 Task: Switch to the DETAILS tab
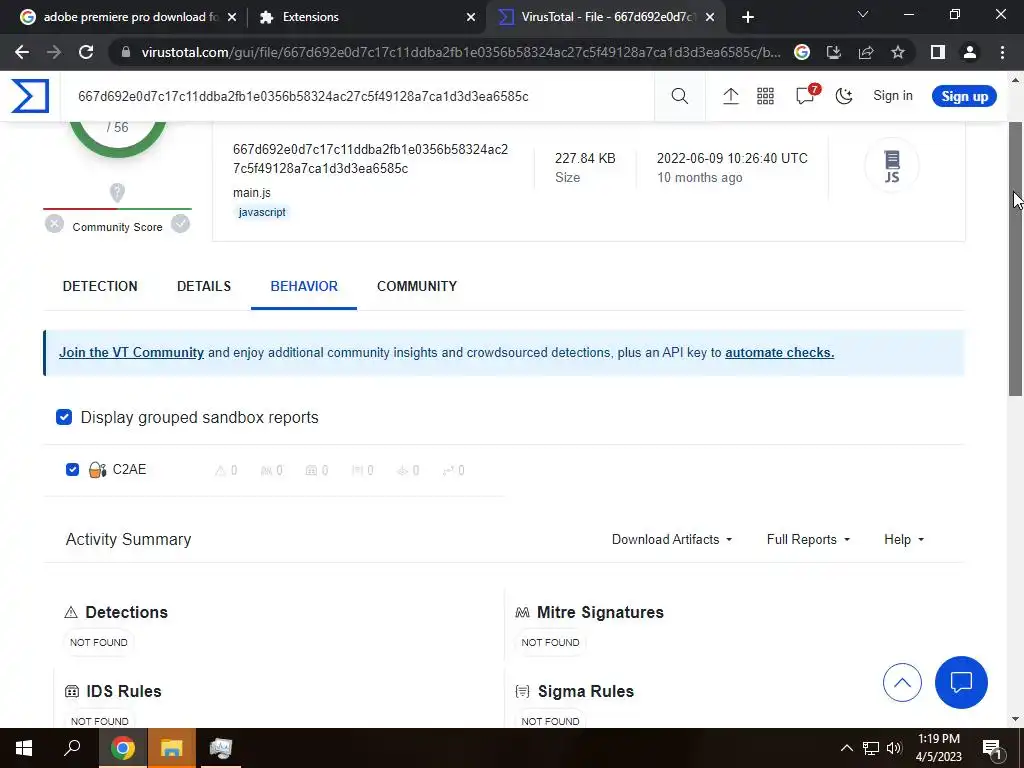(204, 286)
